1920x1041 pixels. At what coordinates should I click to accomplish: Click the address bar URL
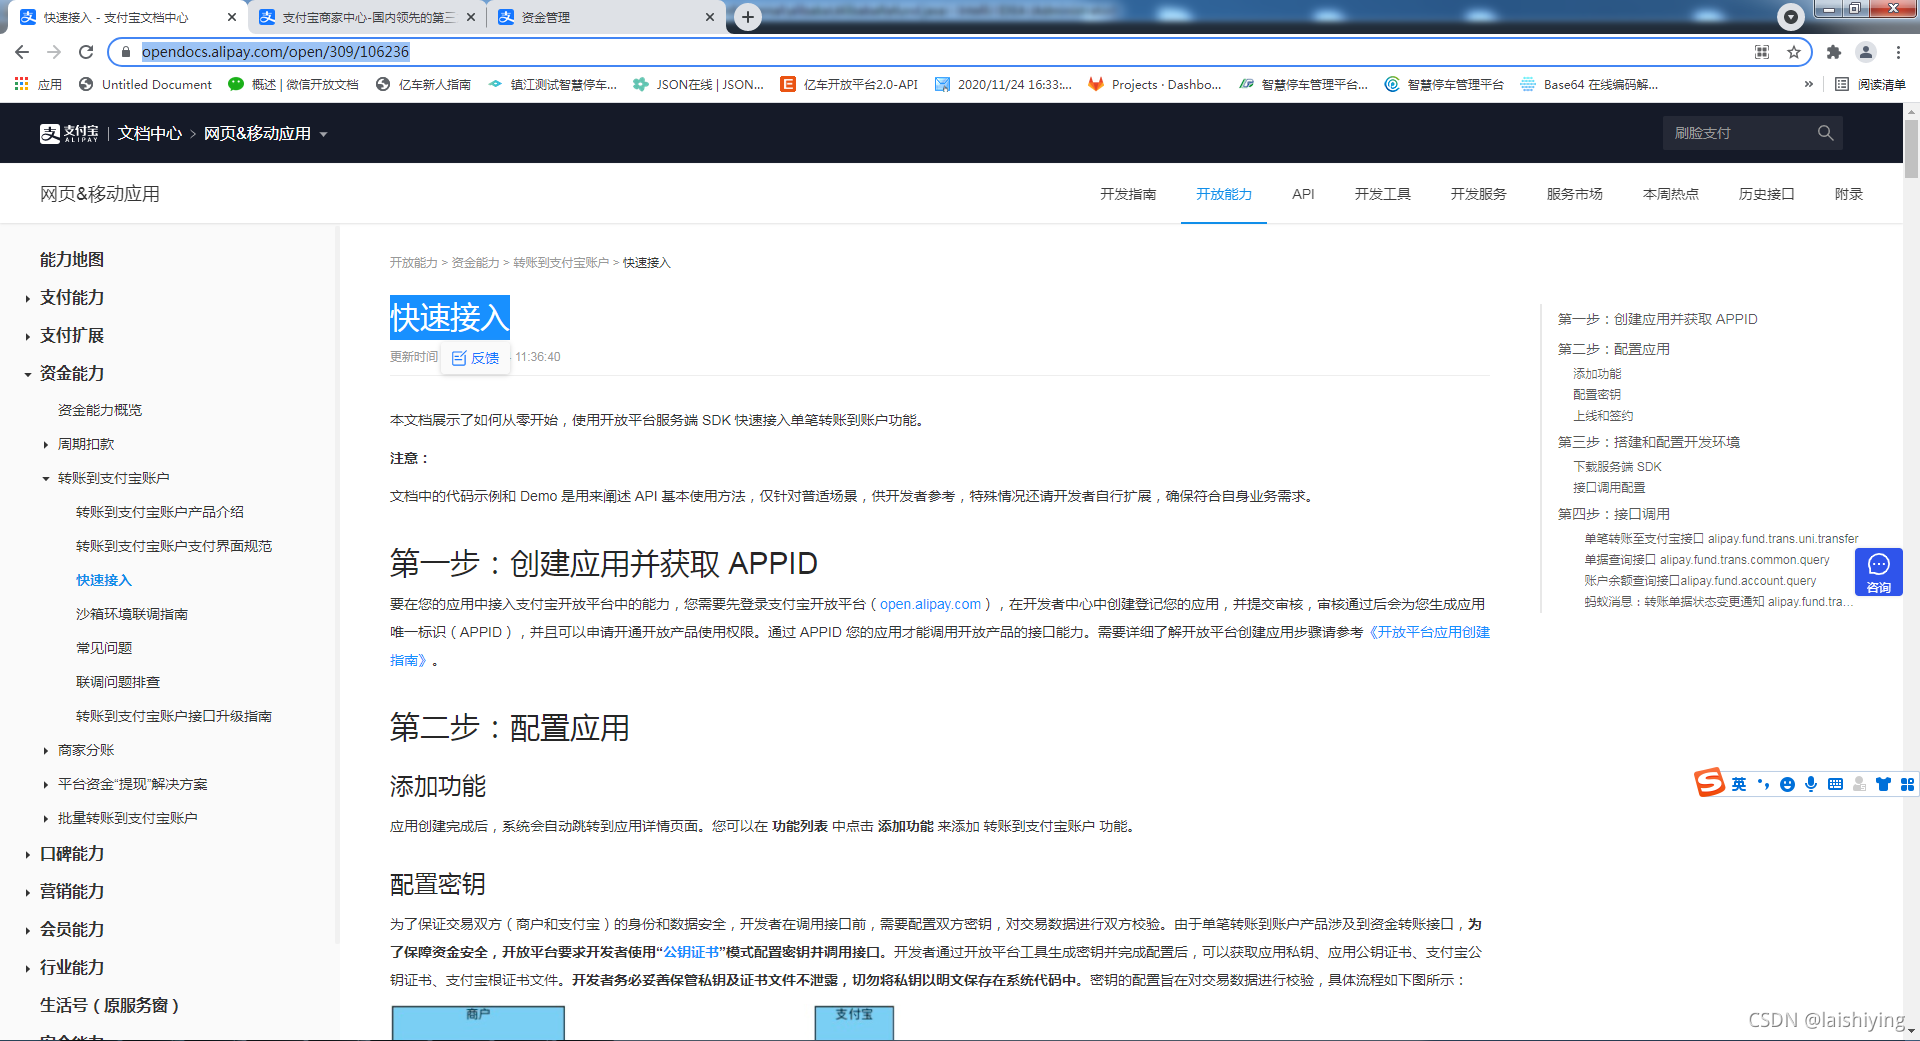coord(275,52)
